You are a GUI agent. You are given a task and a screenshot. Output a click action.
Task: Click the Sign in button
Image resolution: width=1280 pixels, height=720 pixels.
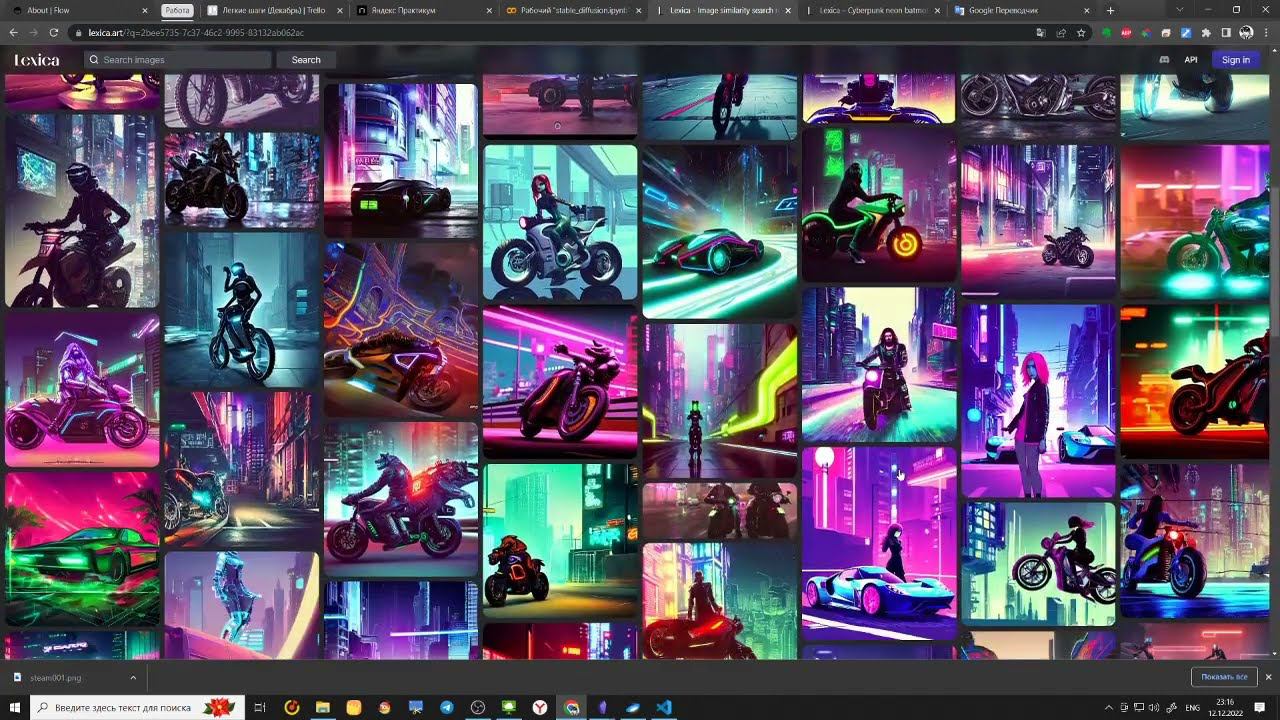[1236, 60]
